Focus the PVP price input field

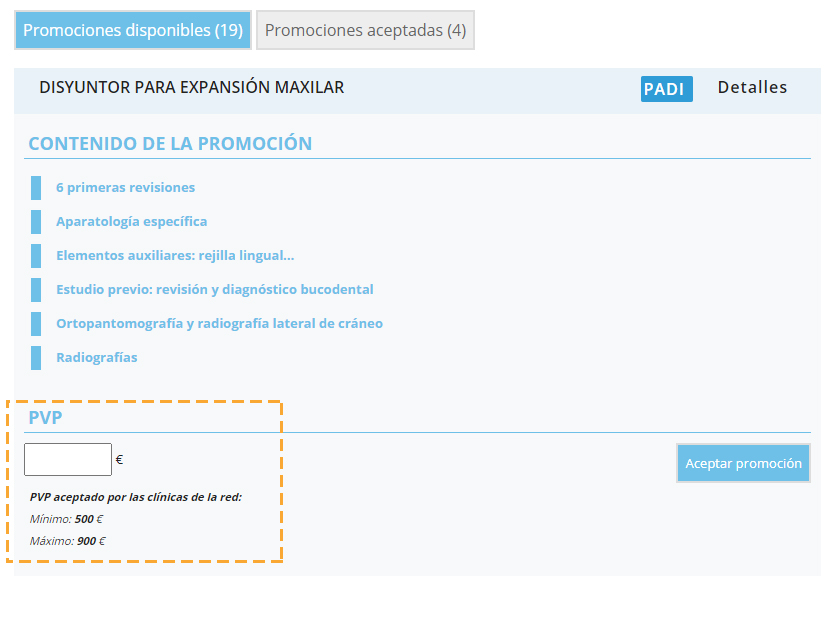[x=68, y=460]
